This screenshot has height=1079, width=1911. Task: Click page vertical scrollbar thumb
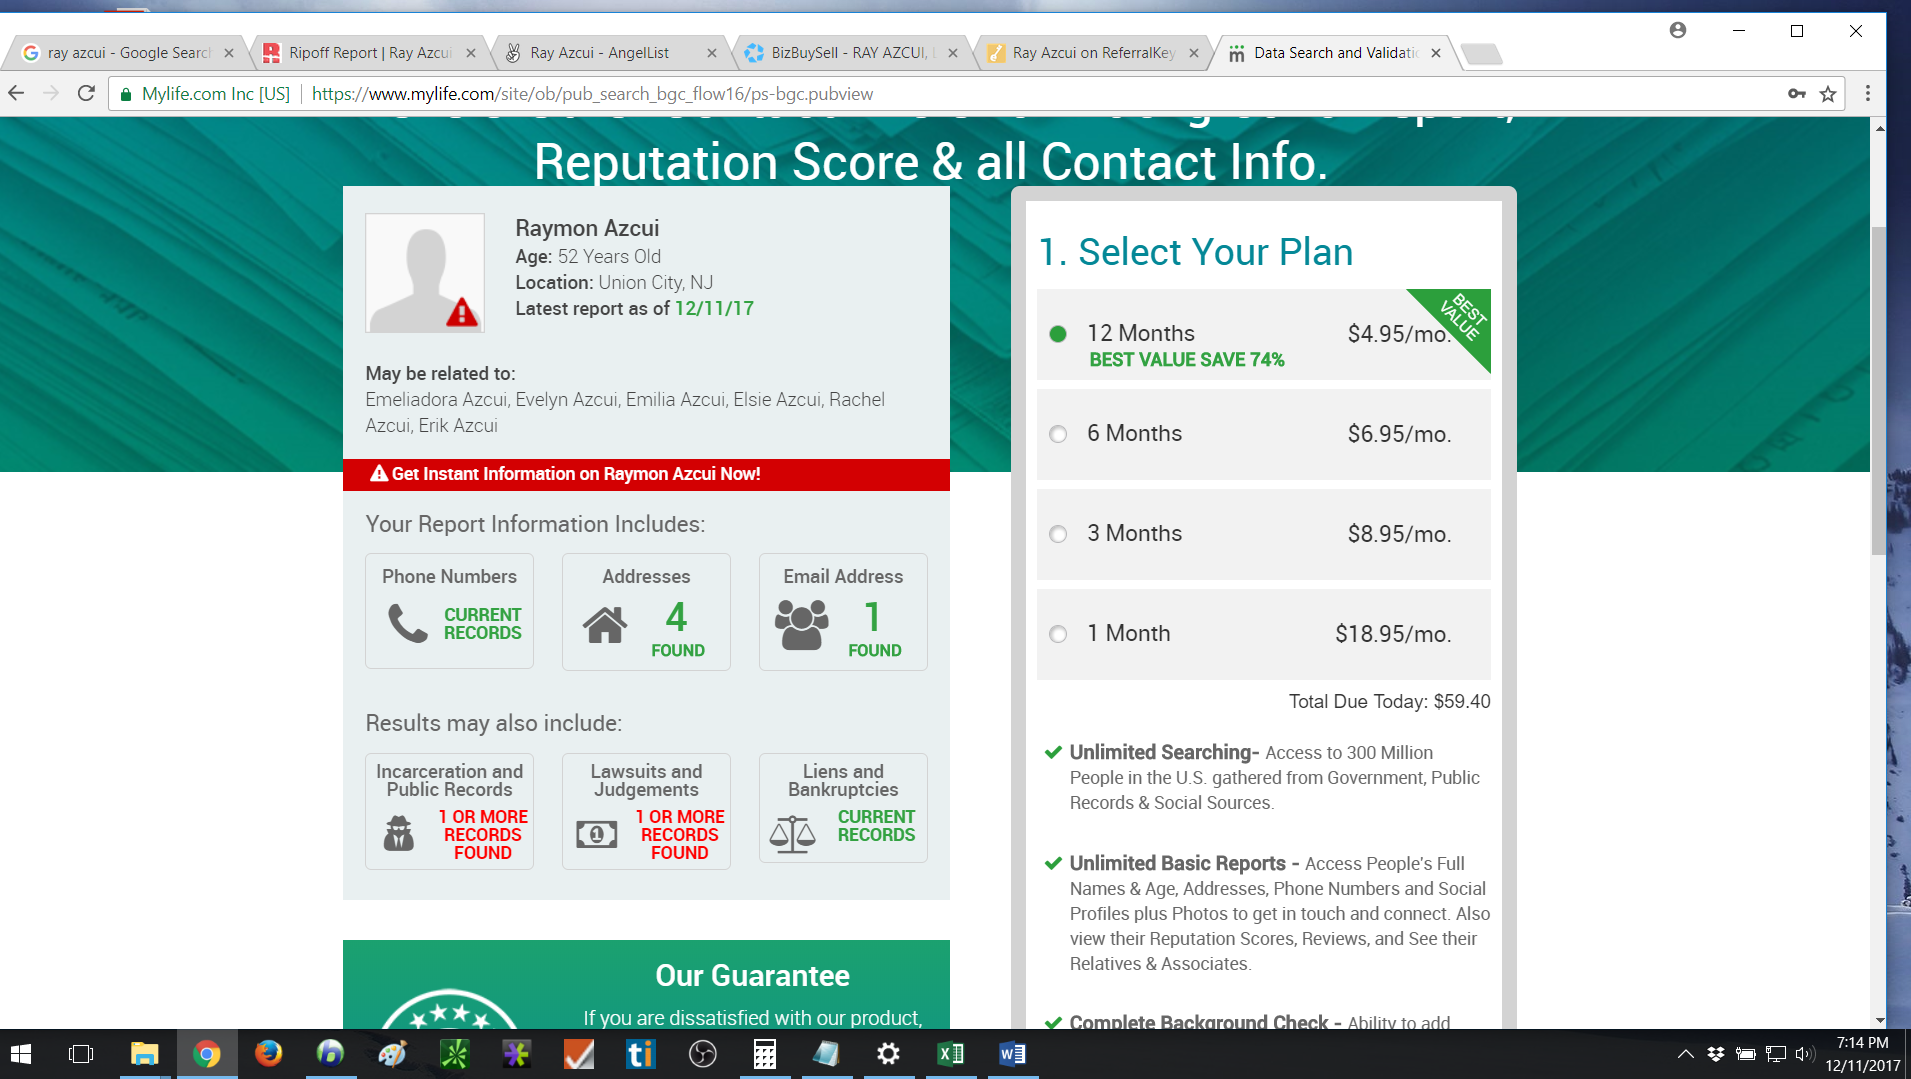coord(1879,390)
